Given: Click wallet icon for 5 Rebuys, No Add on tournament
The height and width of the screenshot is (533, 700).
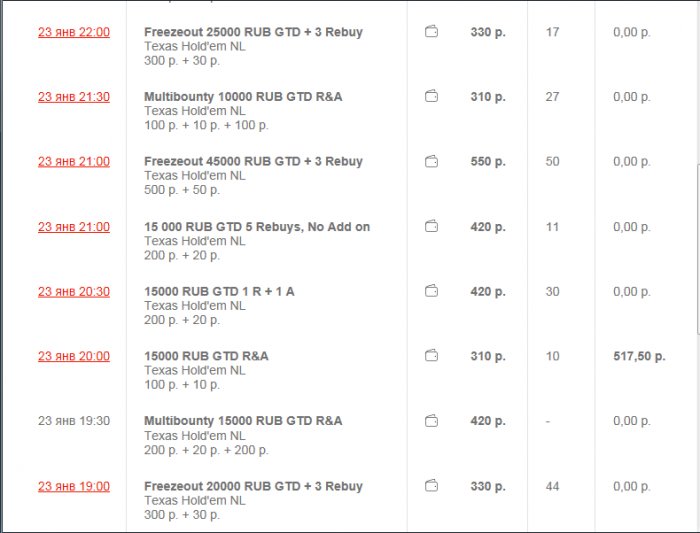Looking at the screenshot, I should [x=432, y=227].
